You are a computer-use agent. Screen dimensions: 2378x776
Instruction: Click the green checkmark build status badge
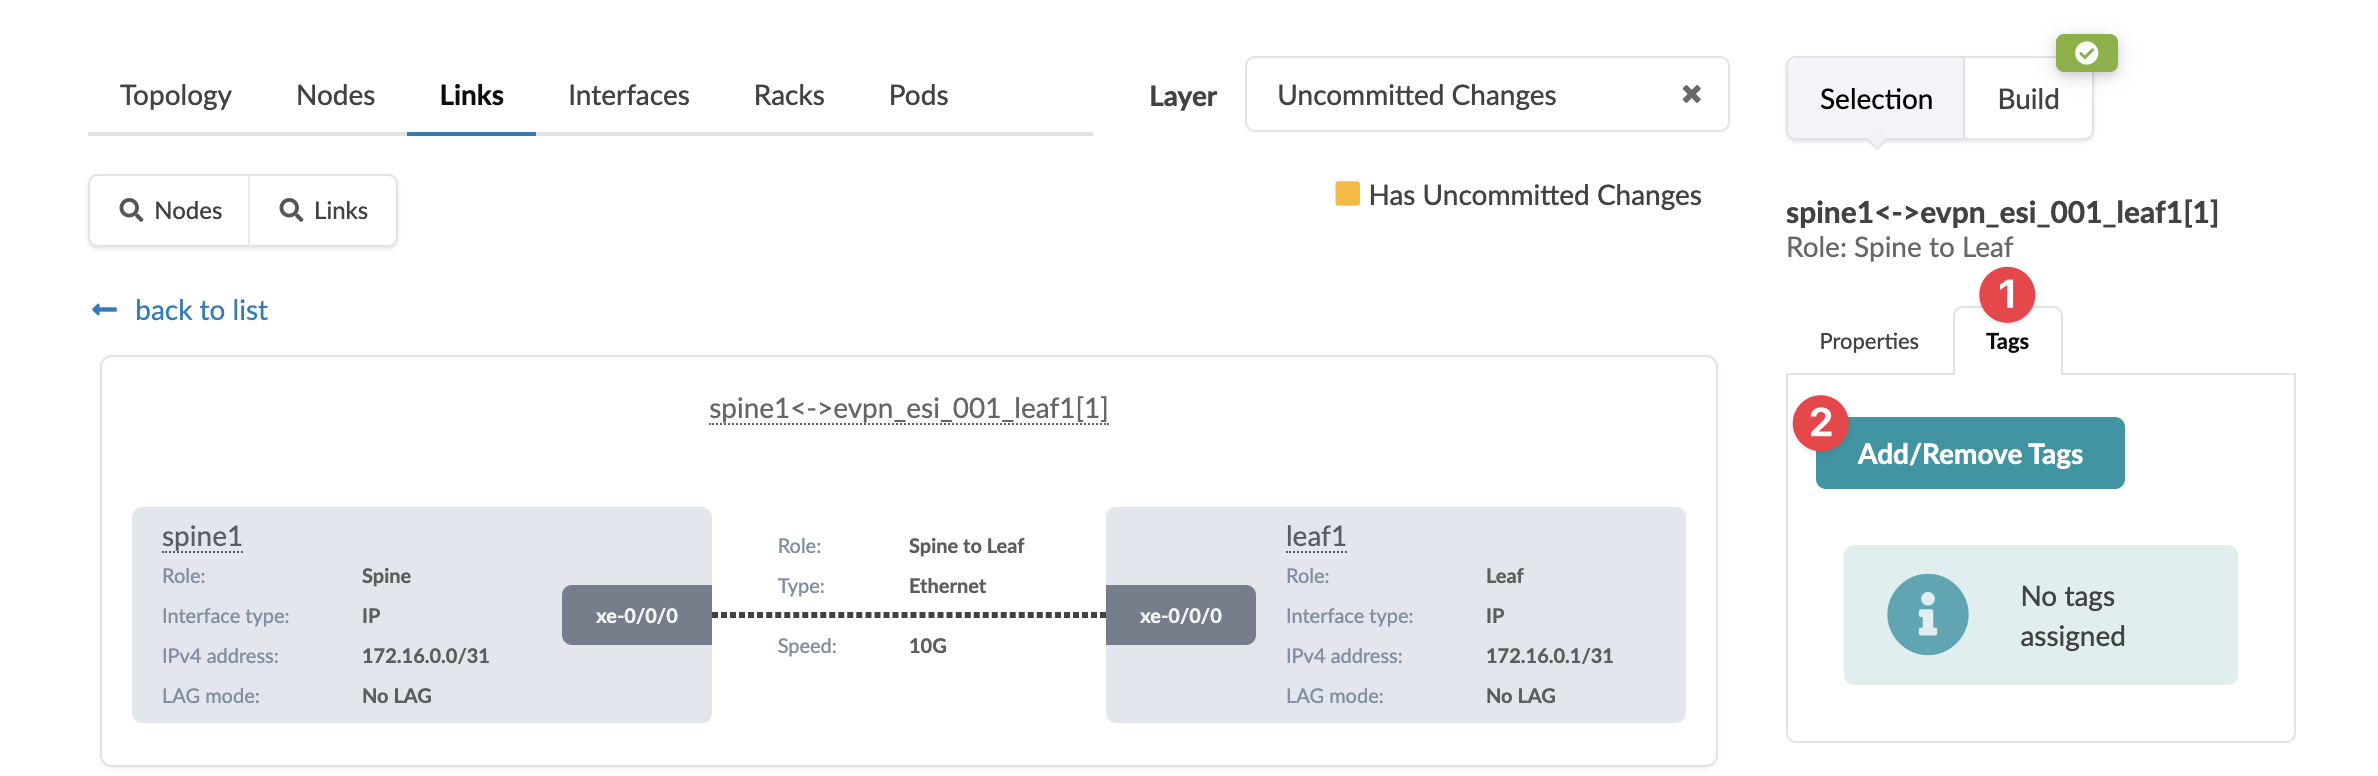[x=2086, y=53]
